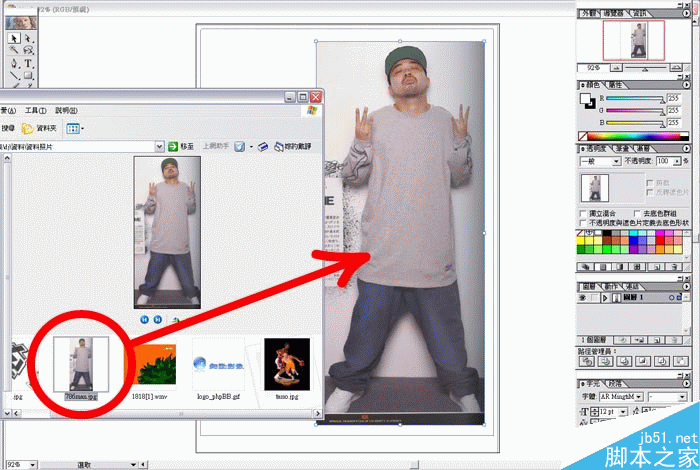This screenshot has width=700, height=470.
Task: Click the Fill/Stroke swatch in Color panel
Action: point(588,101)
